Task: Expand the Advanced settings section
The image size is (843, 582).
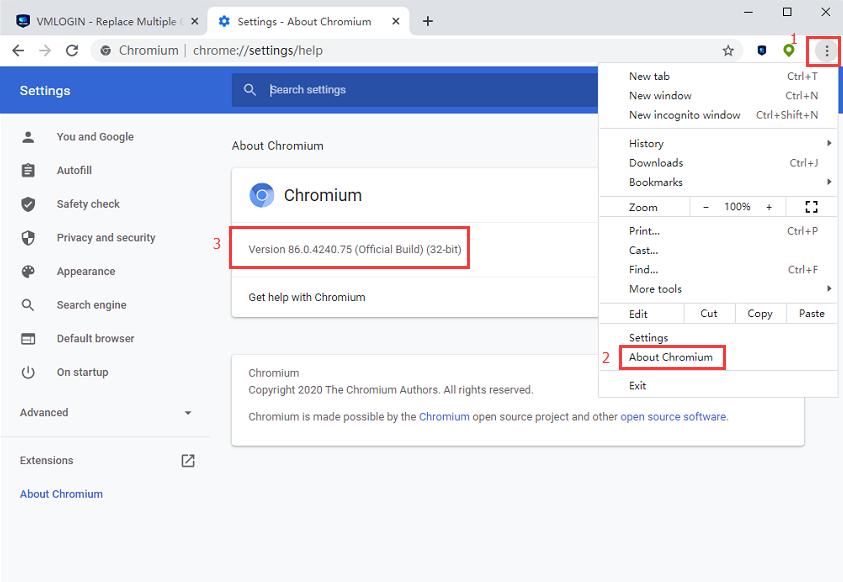Action: click(x=105, y=413)
